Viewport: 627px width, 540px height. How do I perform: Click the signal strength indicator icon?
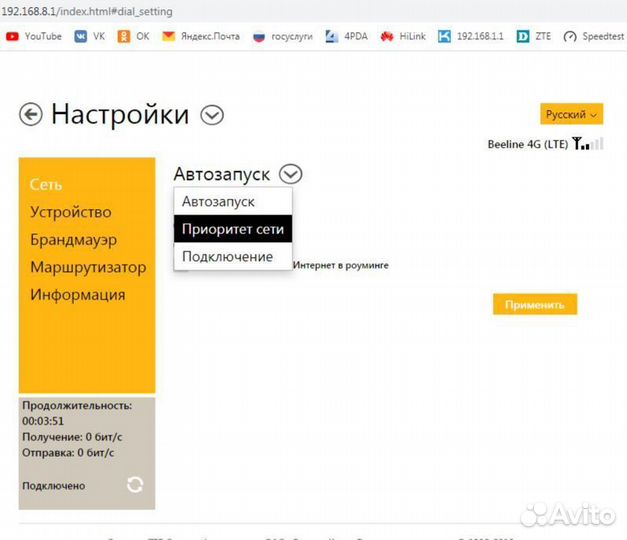pos(587,143)
